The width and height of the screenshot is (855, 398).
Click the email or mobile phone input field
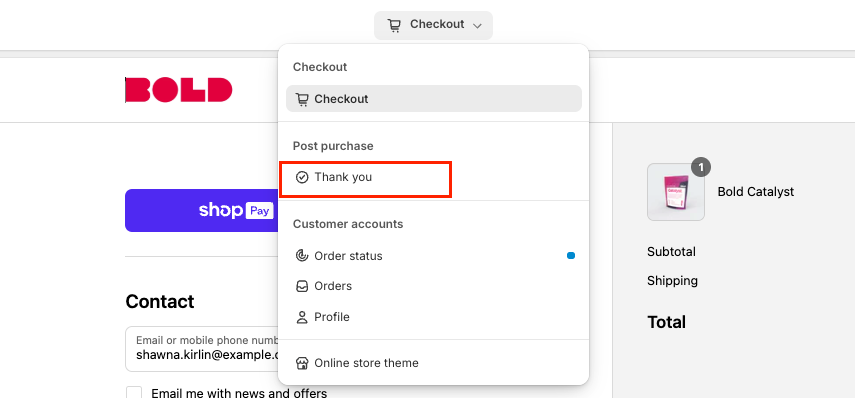[x=202, y=349]
